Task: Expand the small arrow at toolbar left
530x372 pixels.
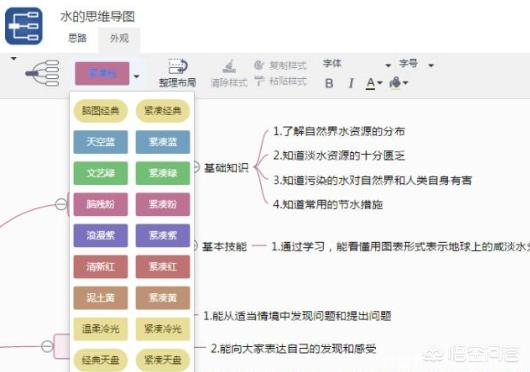Action: click(x=14, y=59)
